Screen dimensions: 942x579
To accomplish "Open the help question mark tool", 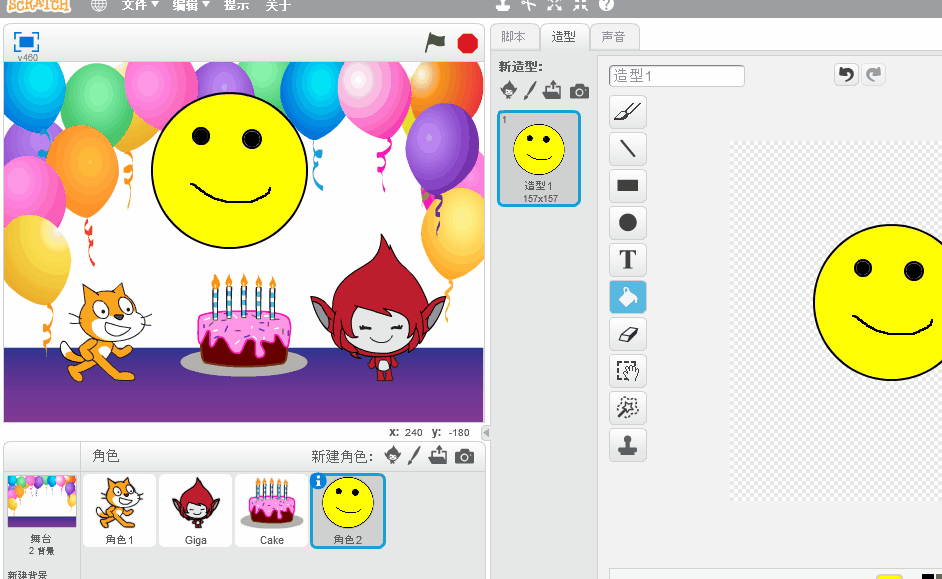I will [606, 5].
